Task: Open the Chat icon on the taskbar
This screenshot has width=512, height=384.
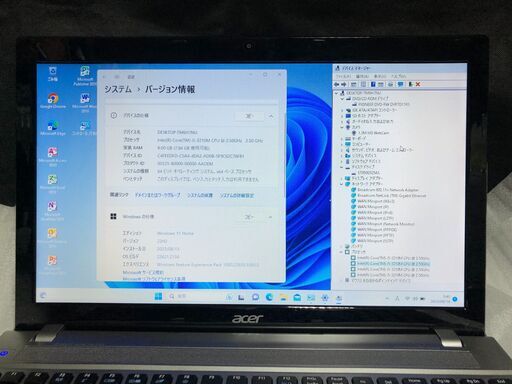Action: click(255, 297)
